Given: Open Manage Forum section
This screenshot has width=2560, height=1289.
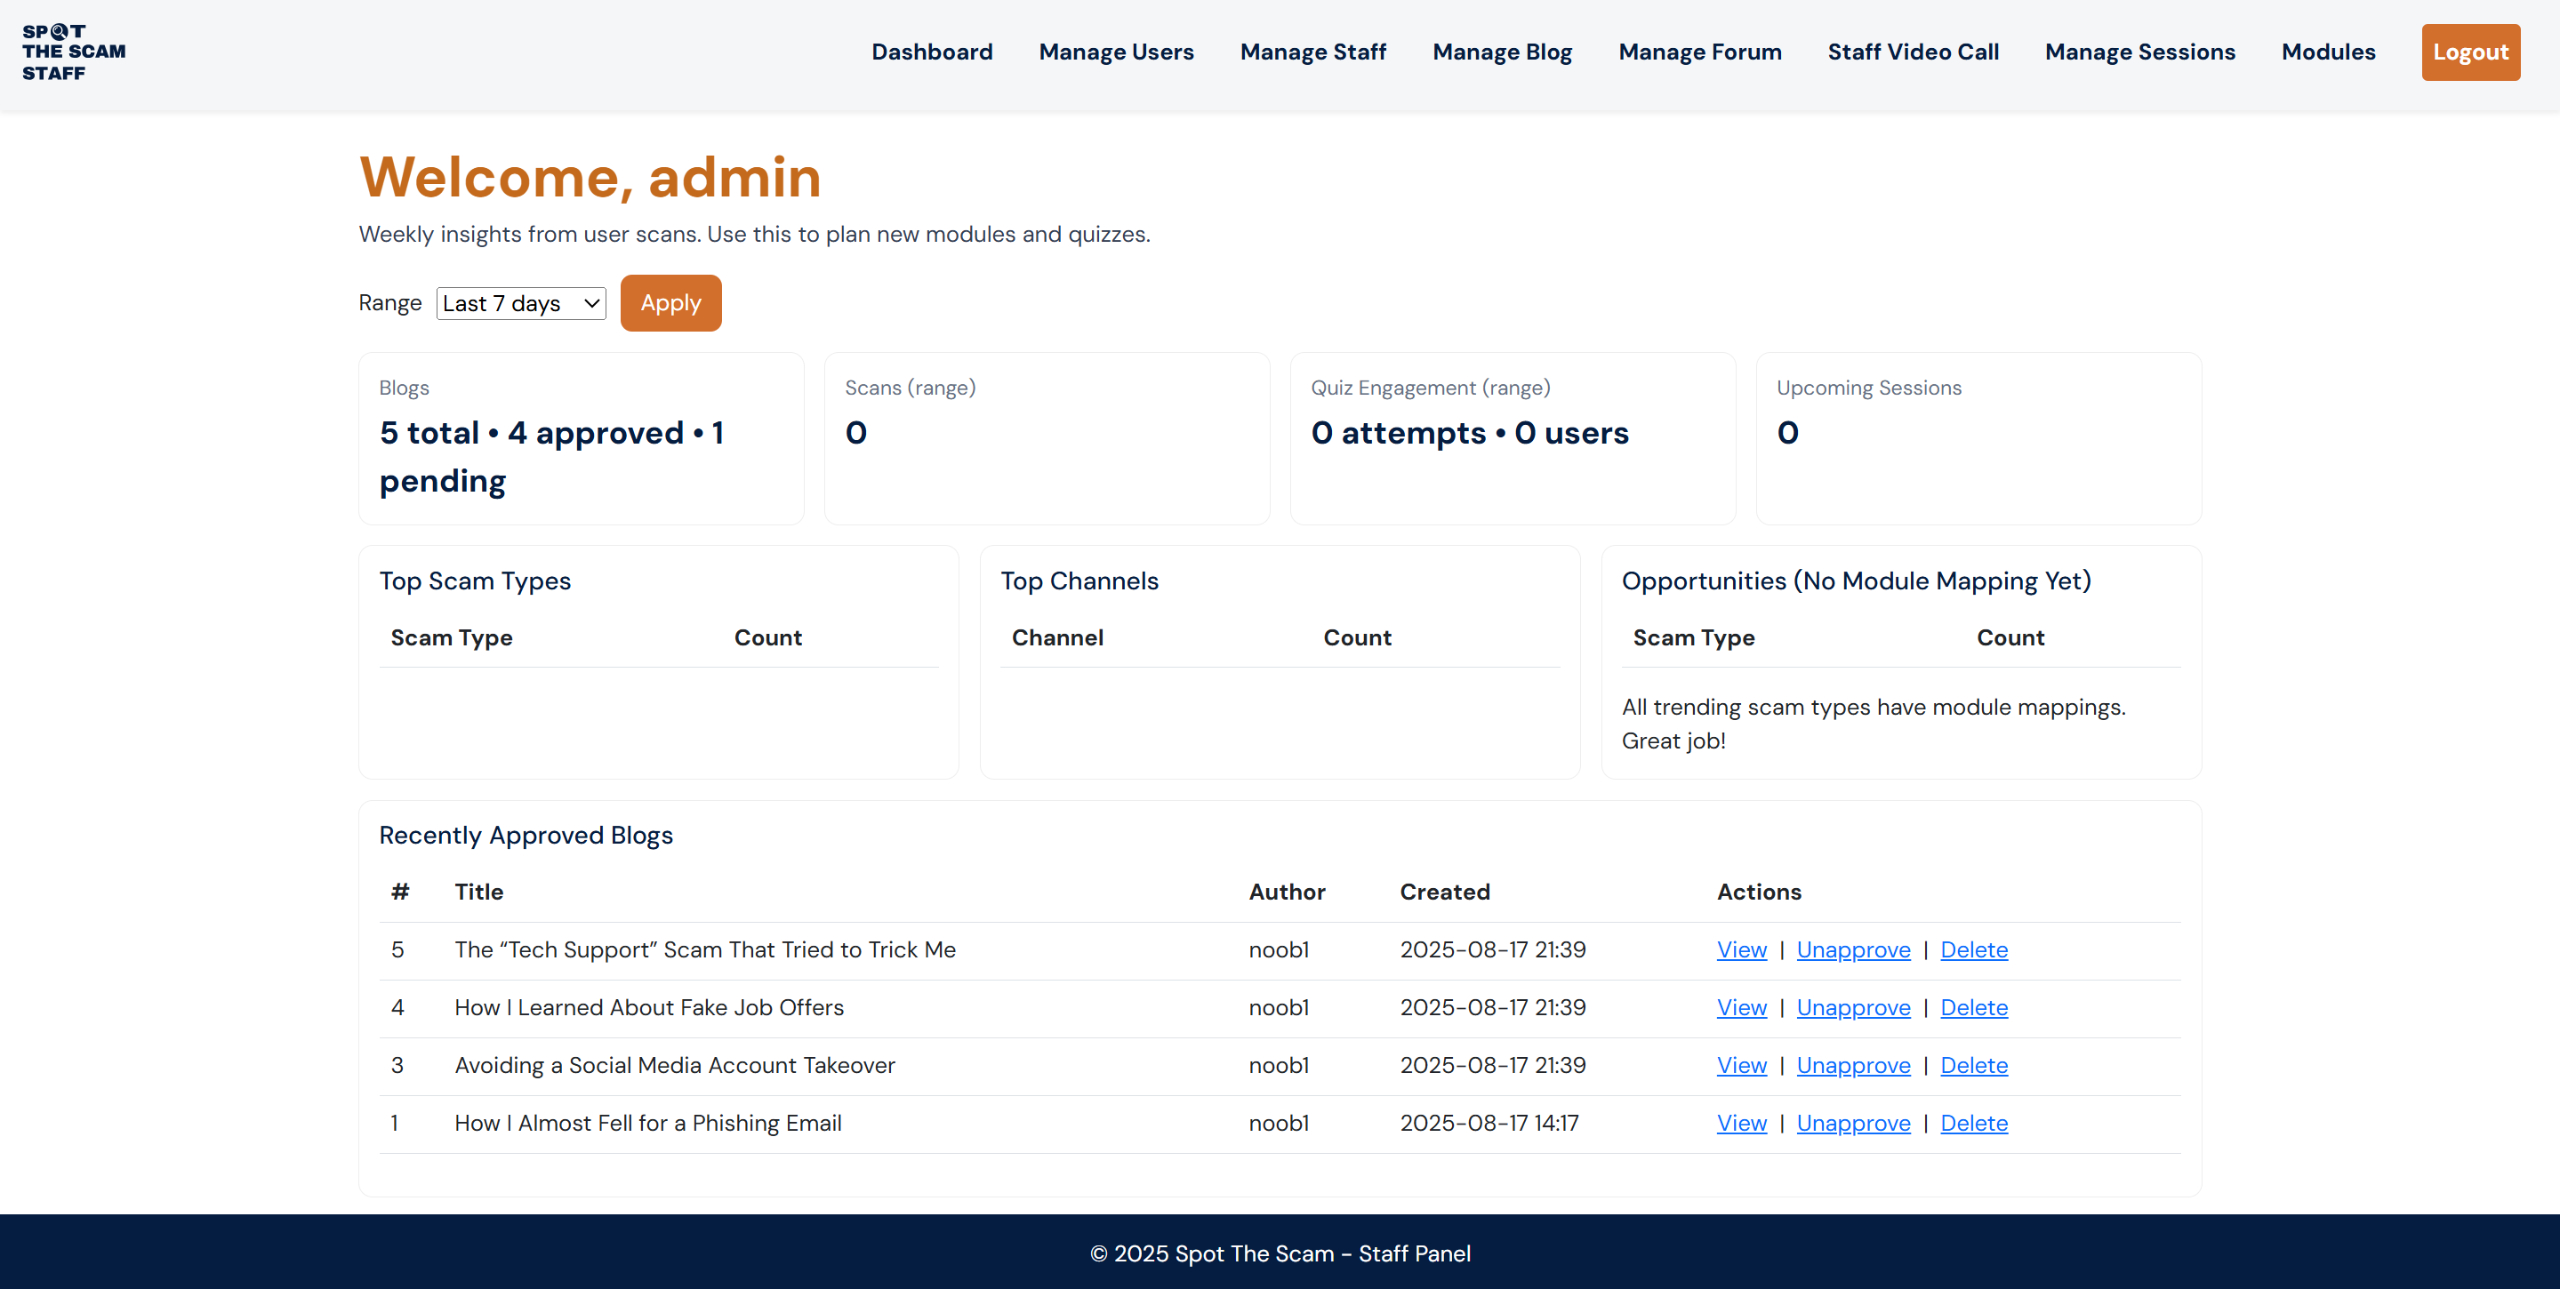Looking at the screenshot, I should (1699, 52).
